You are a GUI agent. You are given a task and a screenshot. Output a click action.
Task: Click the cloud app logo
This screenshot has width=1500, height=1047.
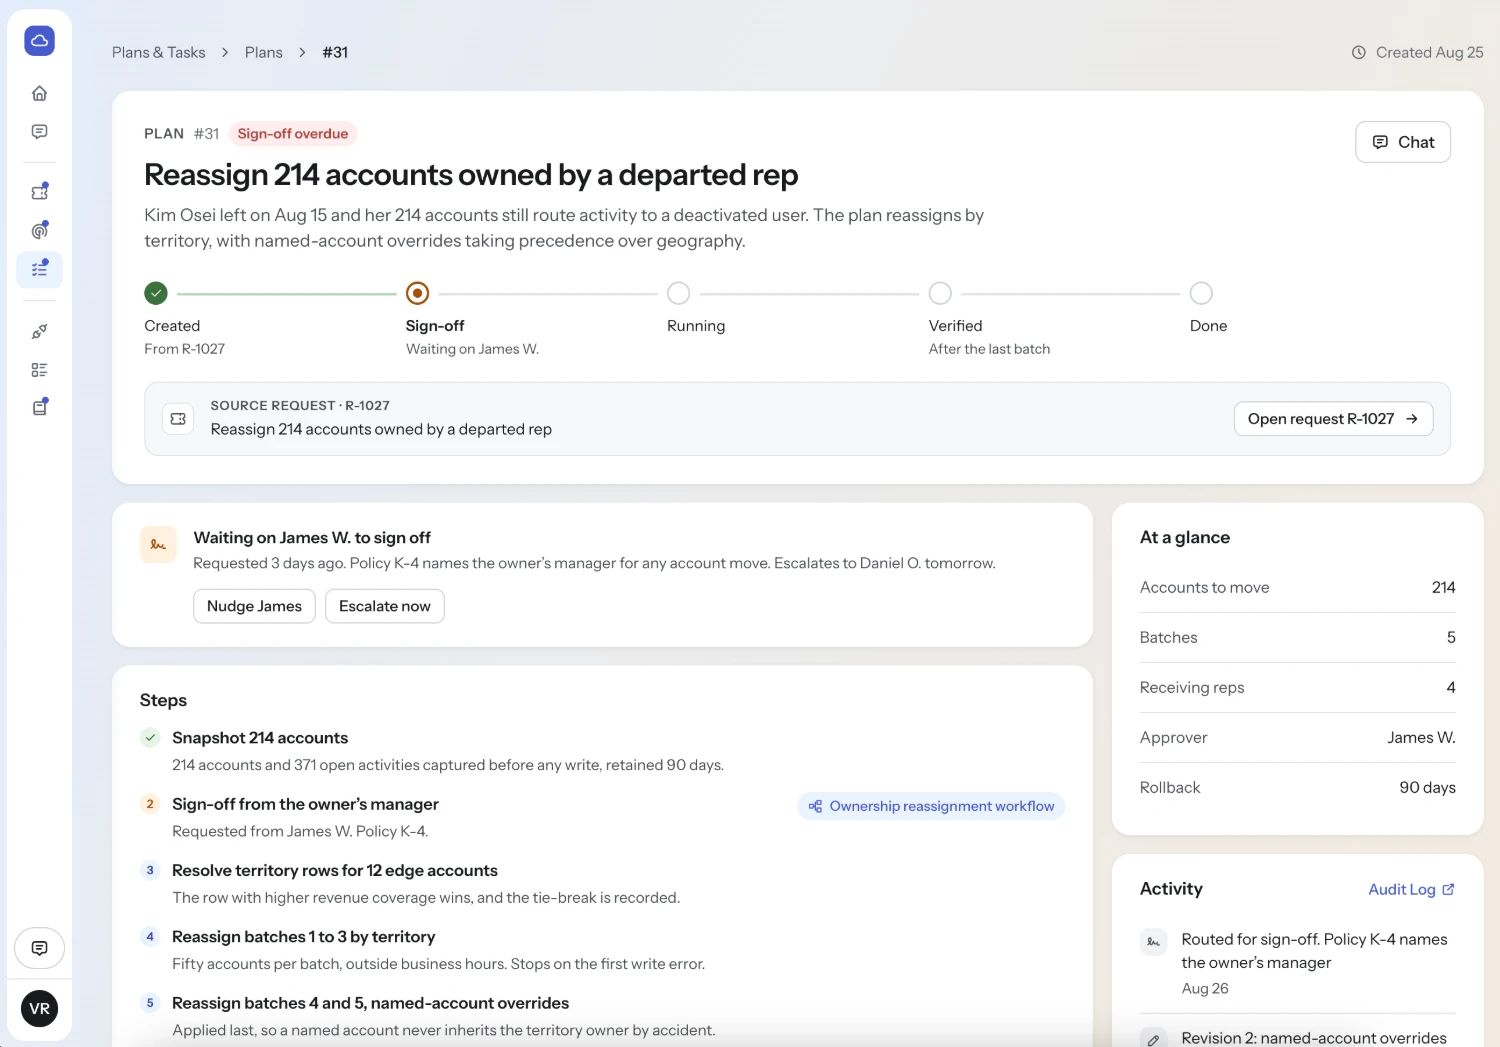pyautogui.click(x=39, y=41)
